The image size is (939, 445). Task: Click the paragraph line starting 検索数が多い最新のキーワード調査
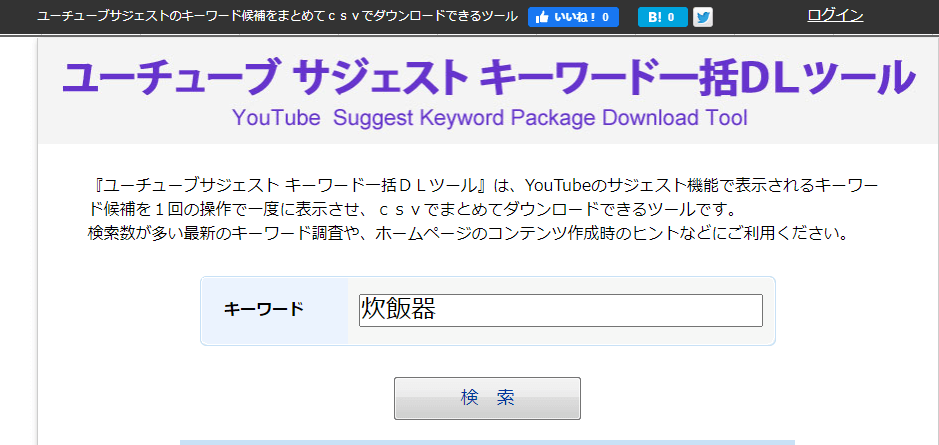point(468,234)
